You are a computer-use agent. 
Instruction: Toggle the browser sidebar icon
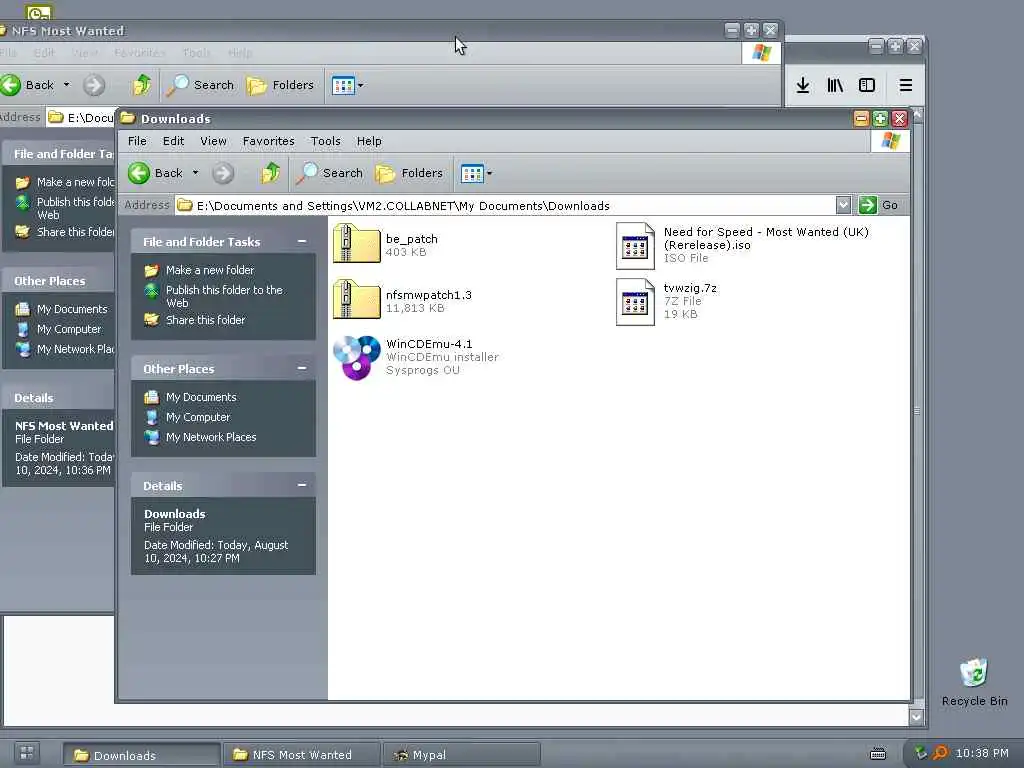(867, 85)
